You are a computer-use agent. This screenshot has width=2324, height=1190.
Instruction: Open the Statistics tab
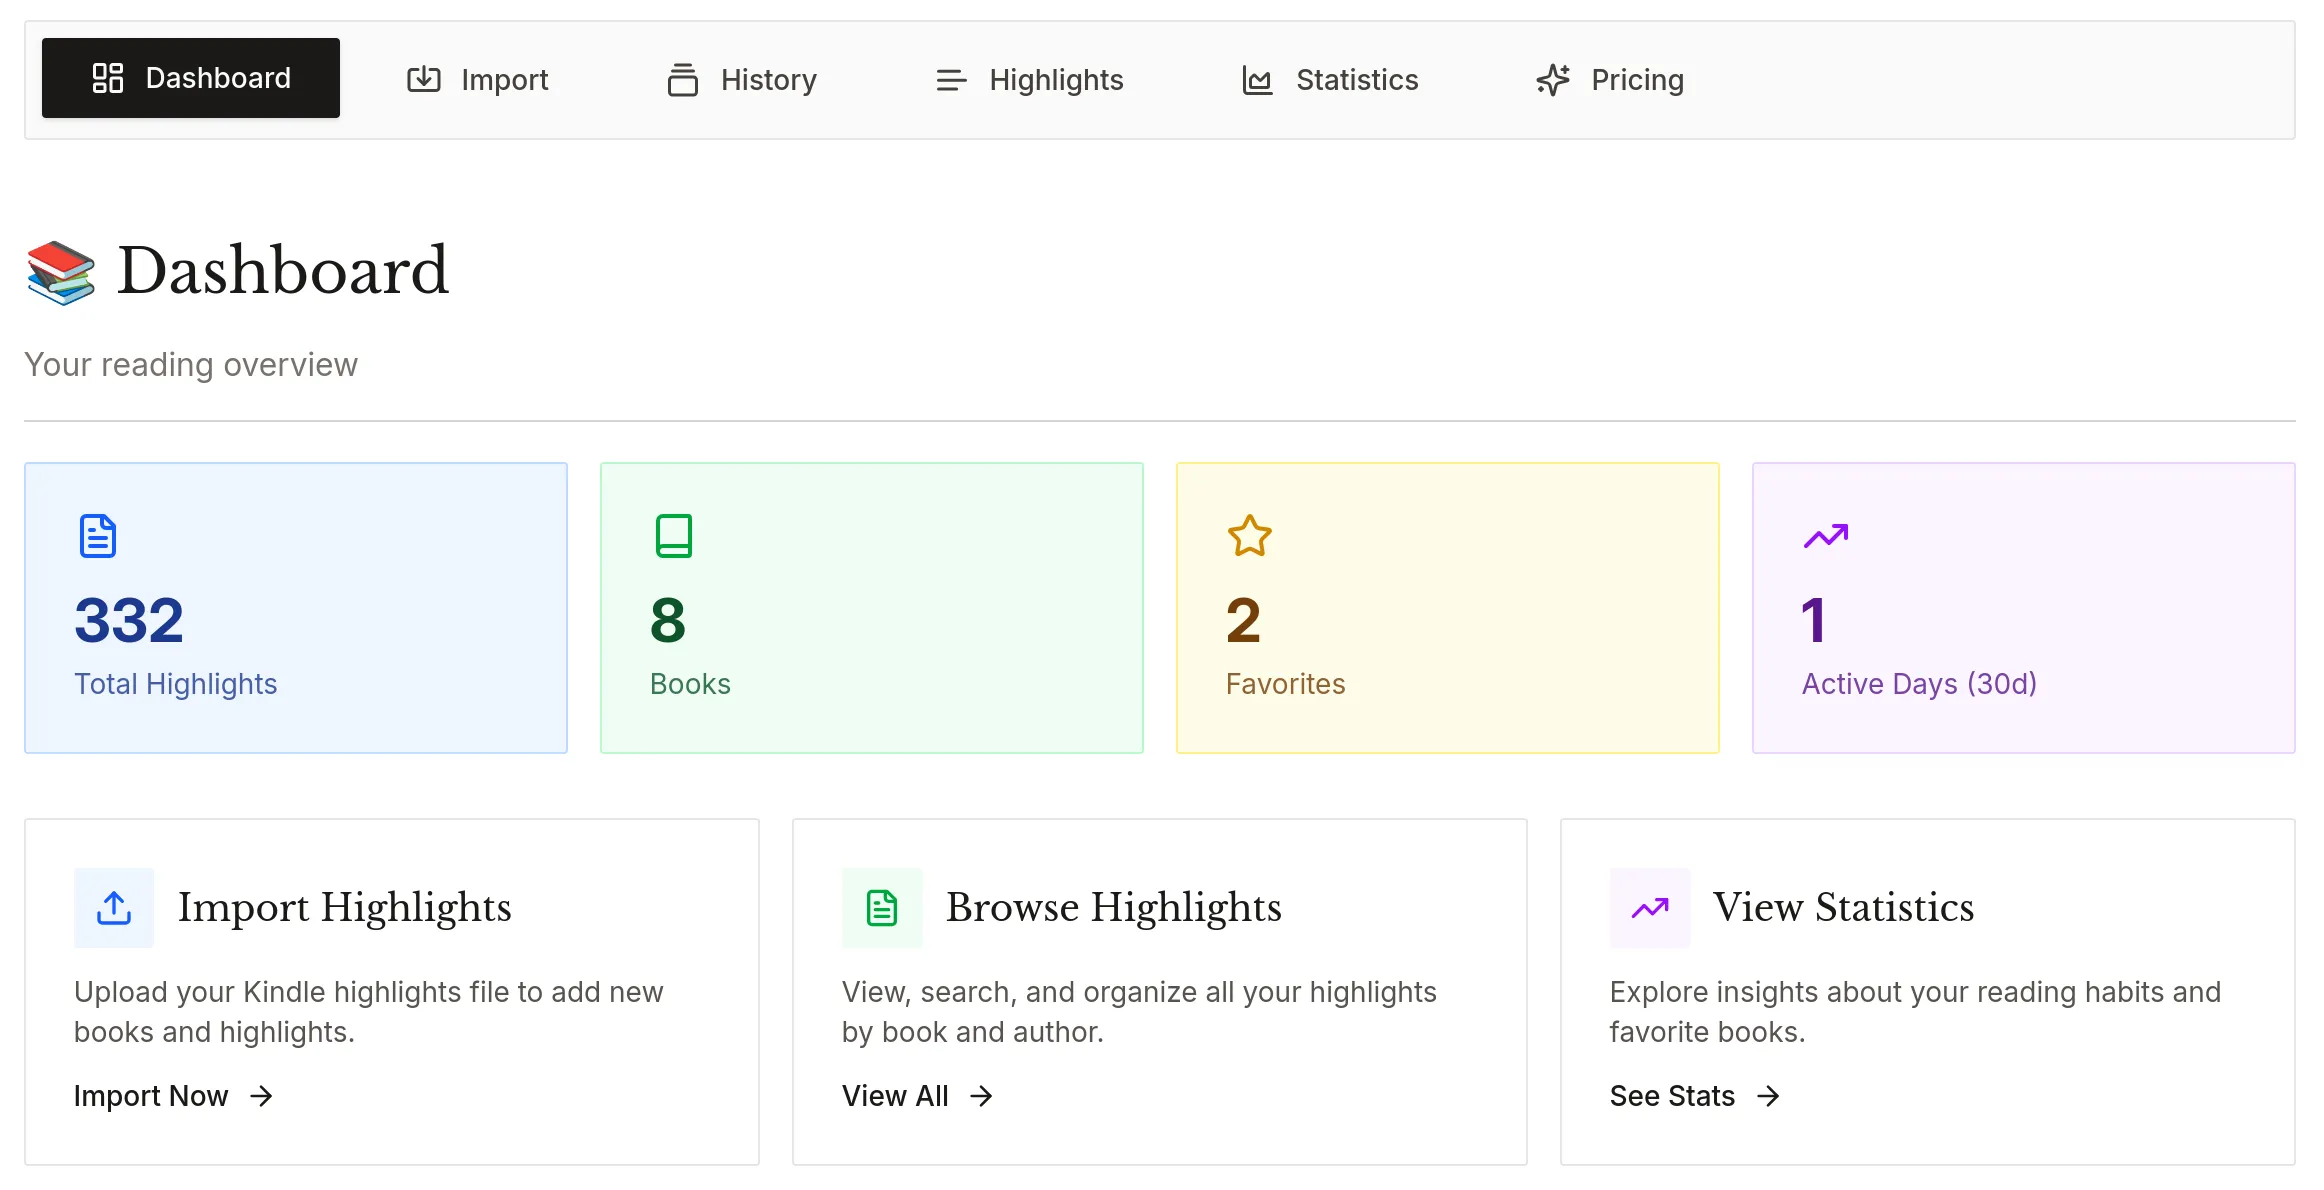pos(1329,79)
